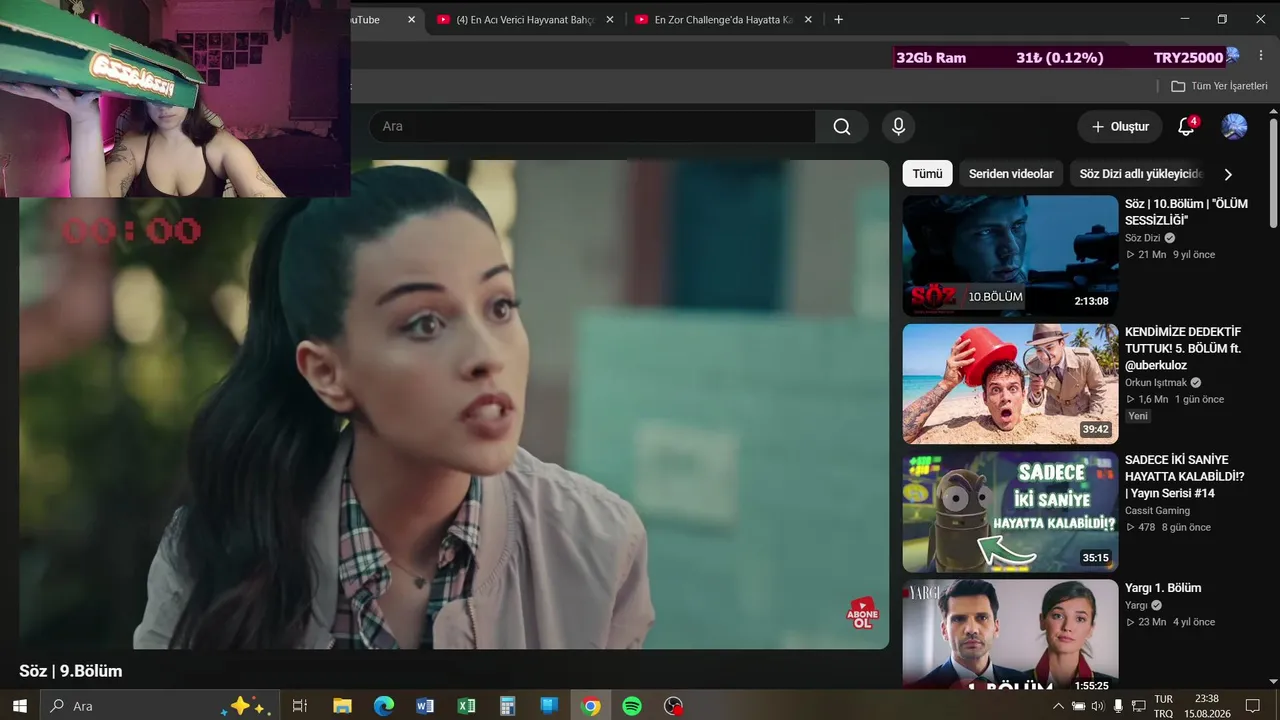Screen dimensions: 1280x720
Task: Click the video player showing Söz 9.Bölüm
Action: [x=454, y=405]
